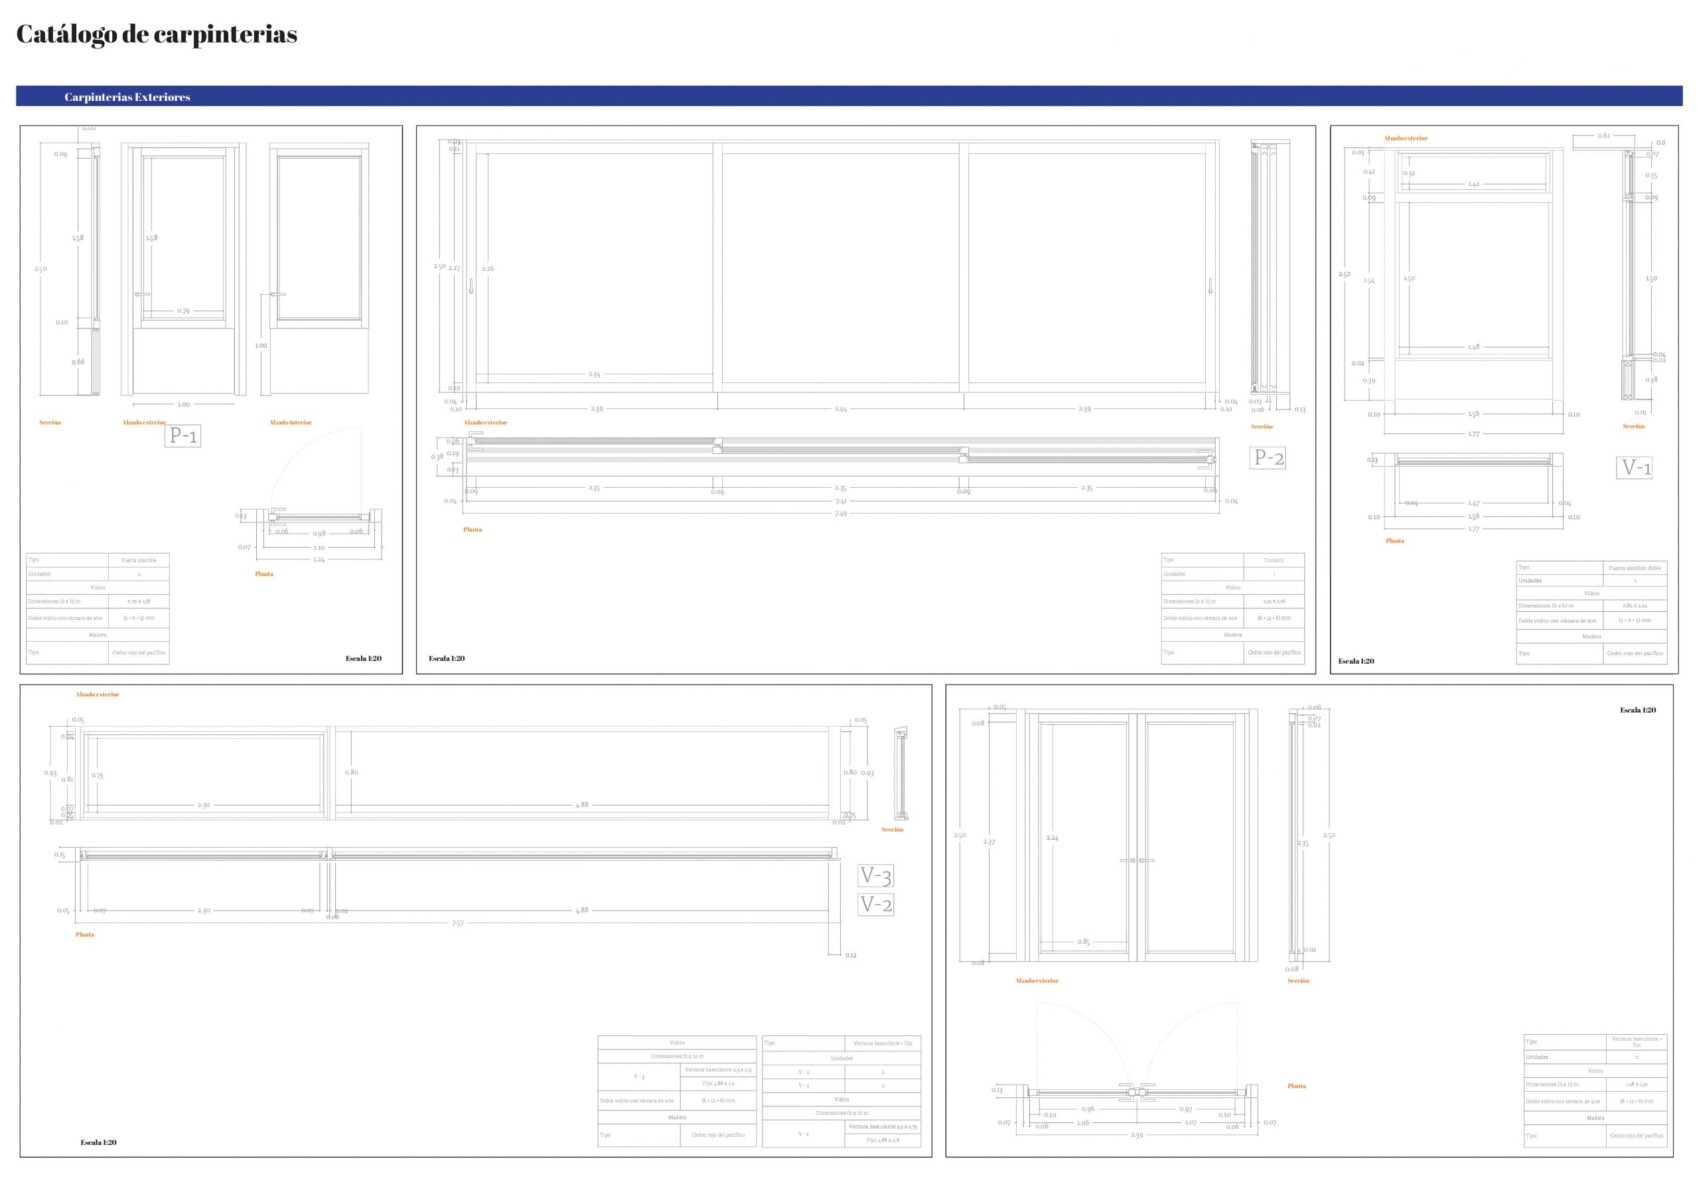
Task: Click 'Escala 1:20' in the V-3/V-2 panel
Action: click(98, 1142)
